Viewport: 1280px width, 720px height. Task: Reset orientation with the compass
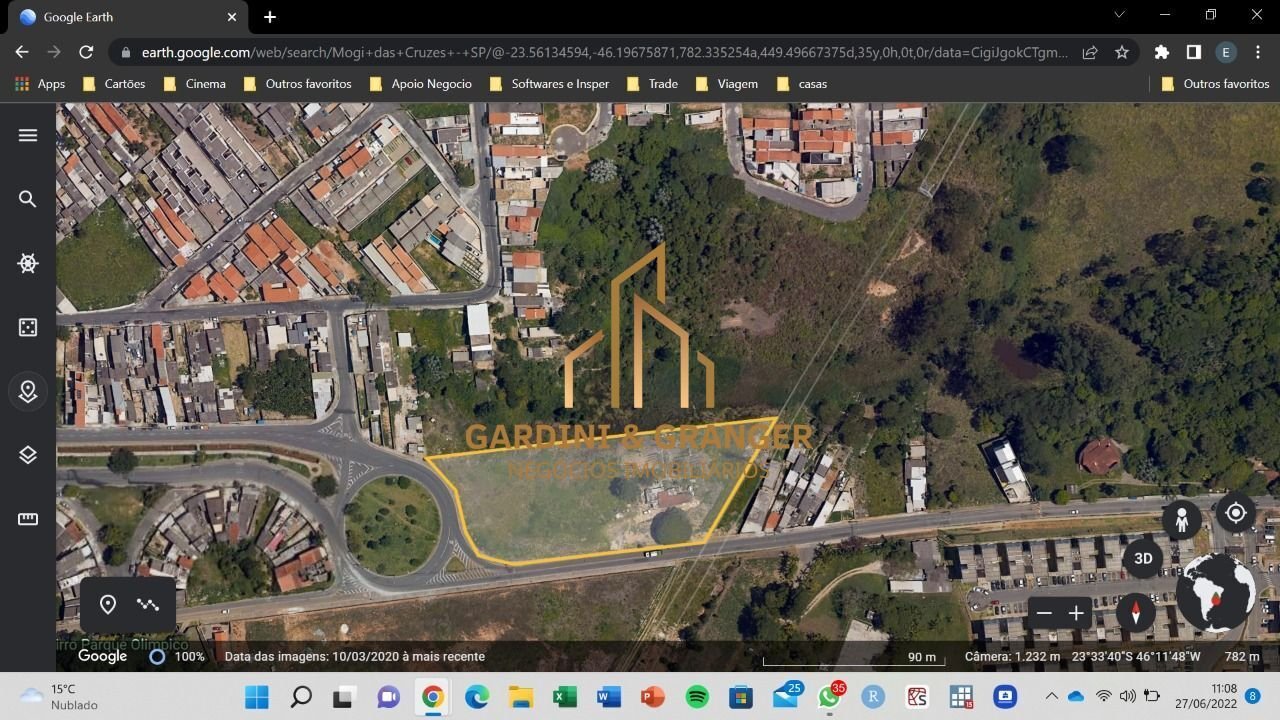coord(1135,611)
